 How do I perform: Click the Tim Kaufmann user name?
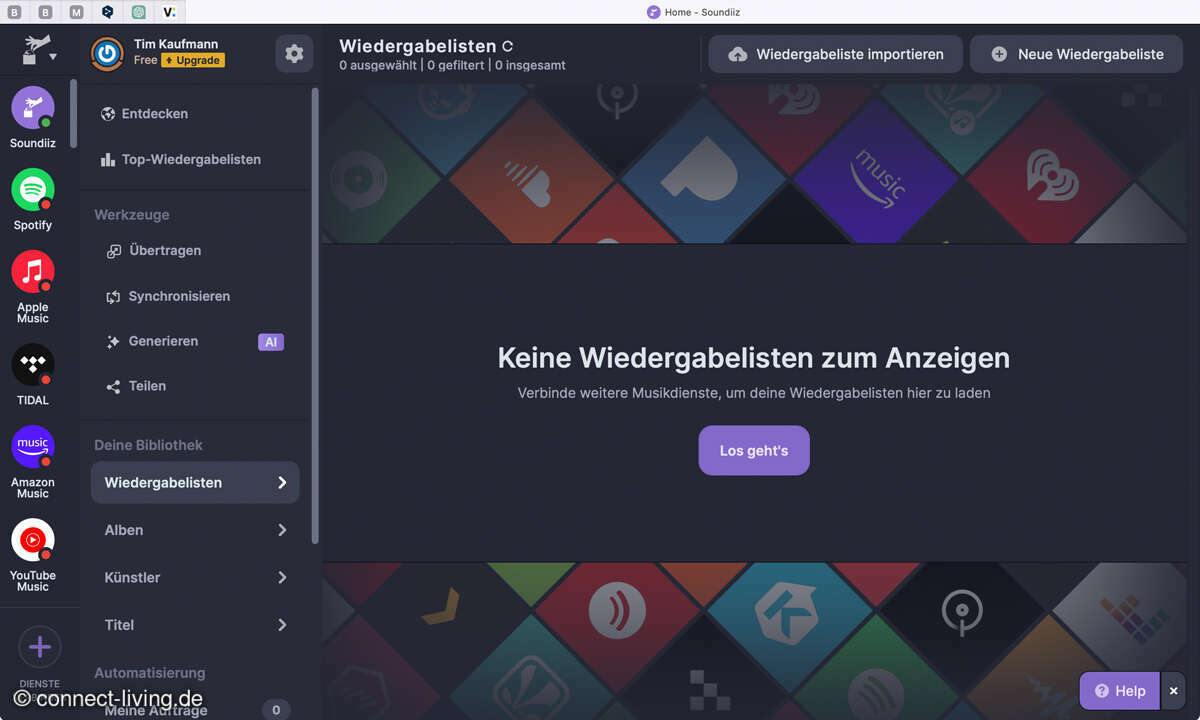(x=176, y=44)
